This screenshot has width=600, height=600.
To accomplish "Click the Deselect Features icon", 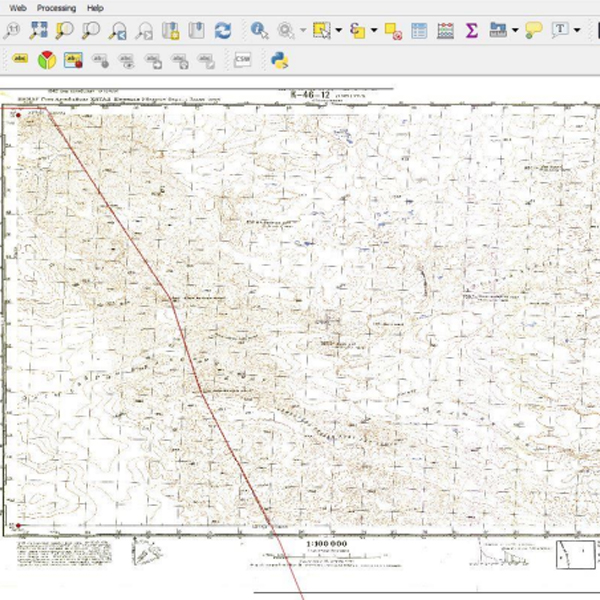I will [393, 31].
